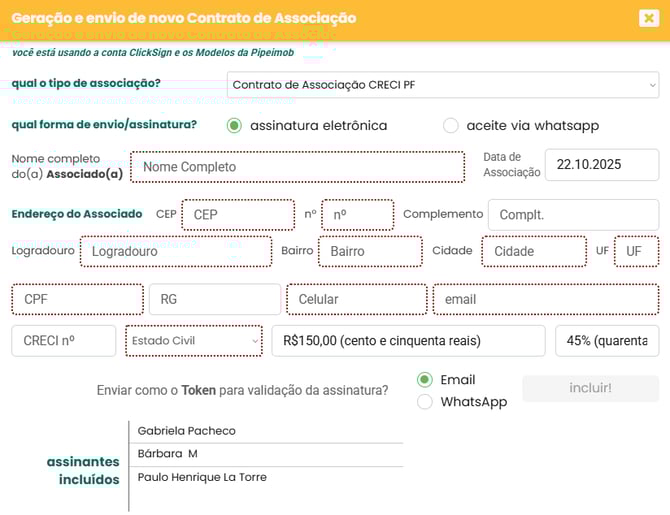Expand the Estado Civil dropdown
This screenshot has height=515, width=670.
(x=194, y=341)
